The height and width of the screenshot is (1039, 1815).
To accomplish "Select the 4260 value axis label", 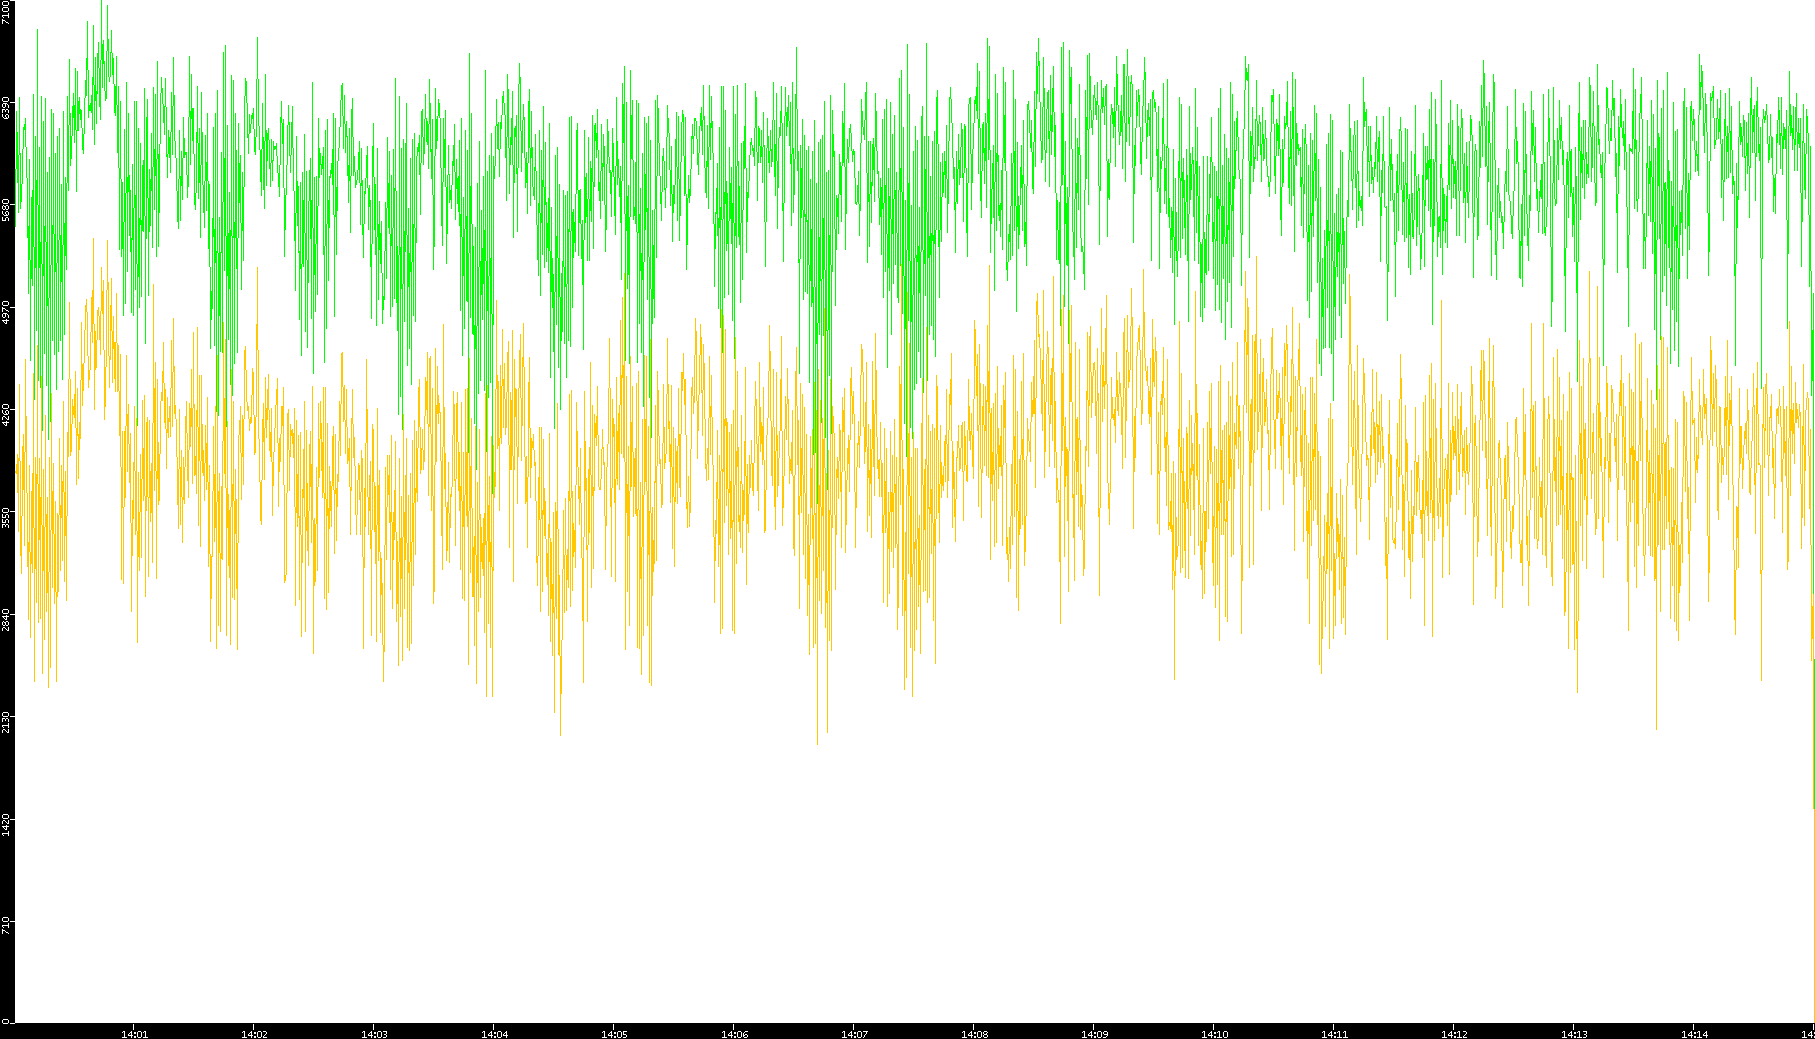I will tap(7, 414).
